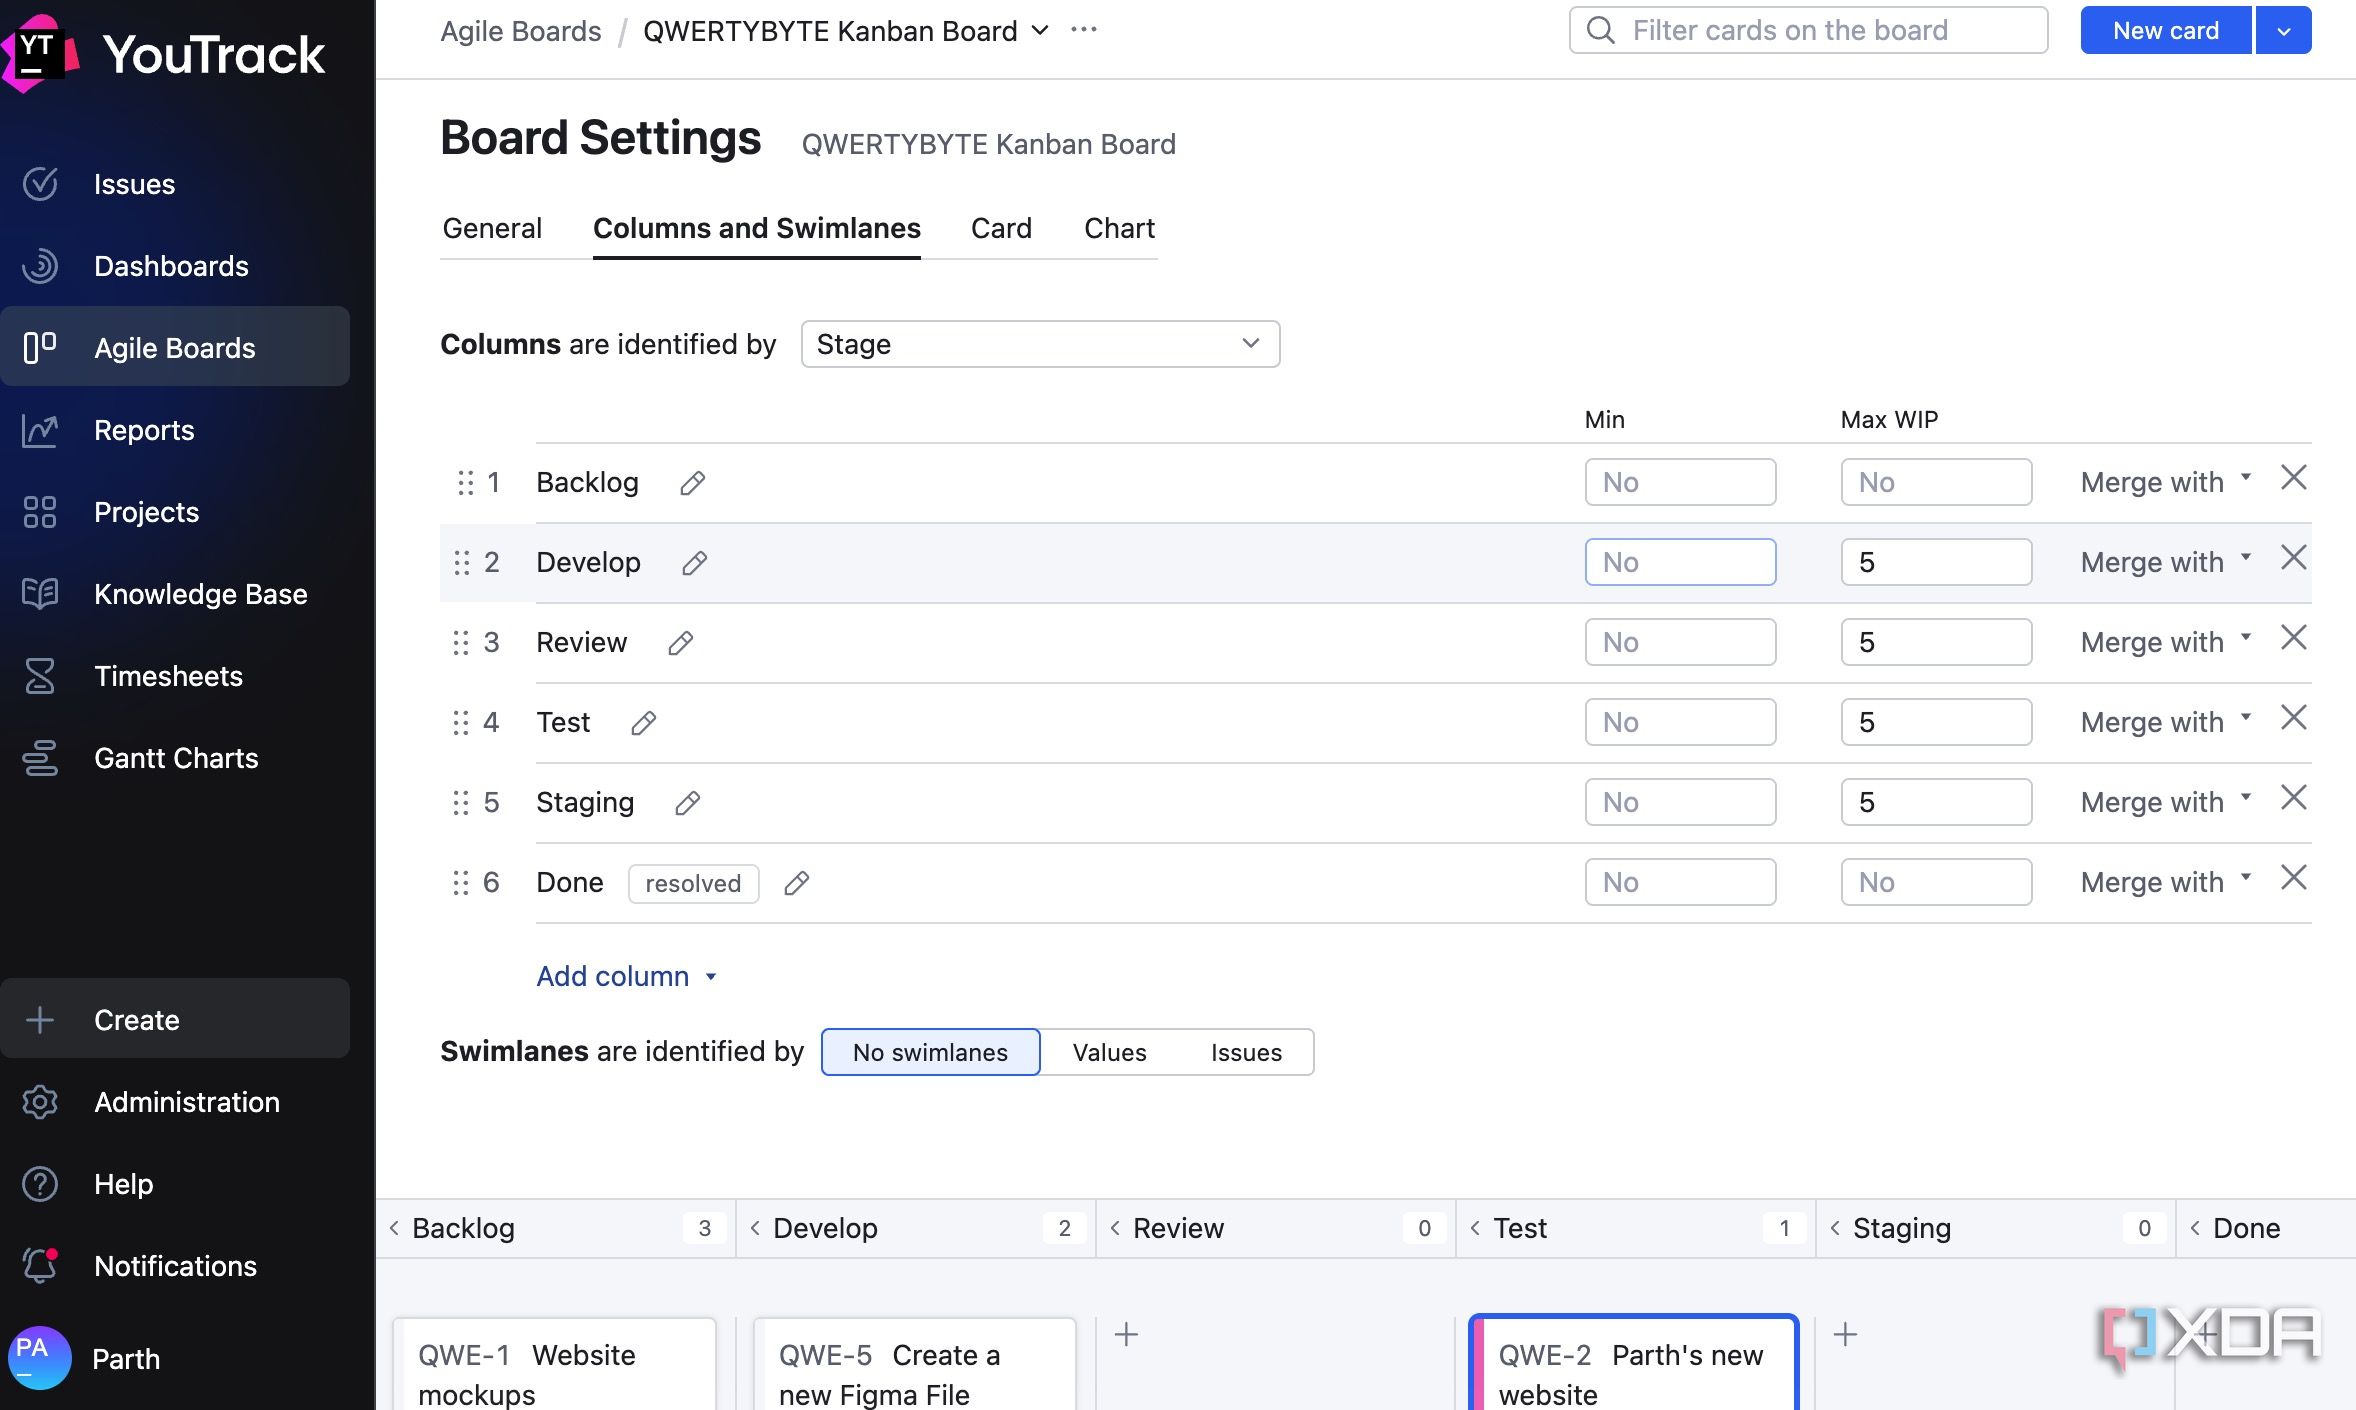The image size is (2356, 1410).
Task: Select No swimlanes option
Action: pyautogui.click(x=930, y=1052)
